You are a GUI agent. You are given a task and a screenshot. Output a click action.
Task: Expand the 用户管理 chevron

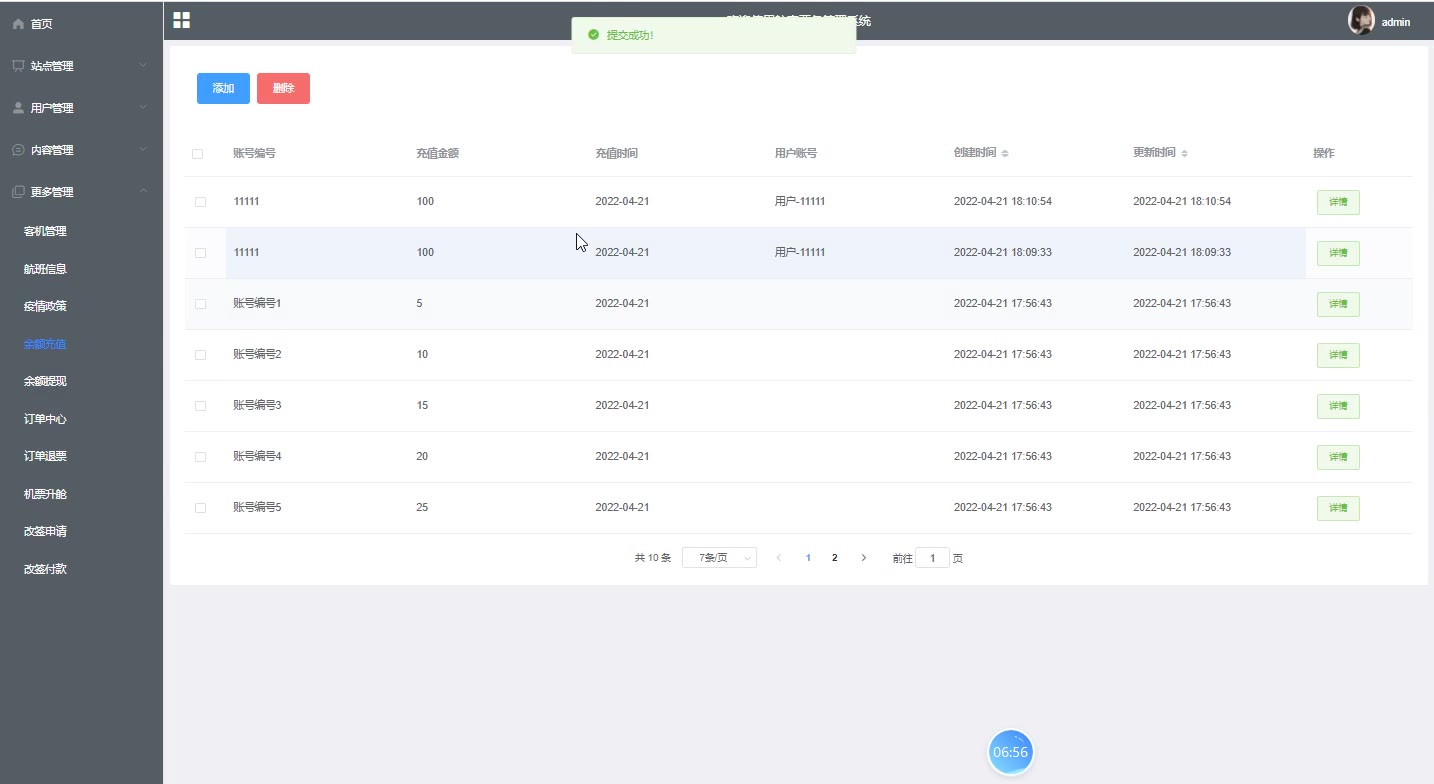(x=143, y=108)
